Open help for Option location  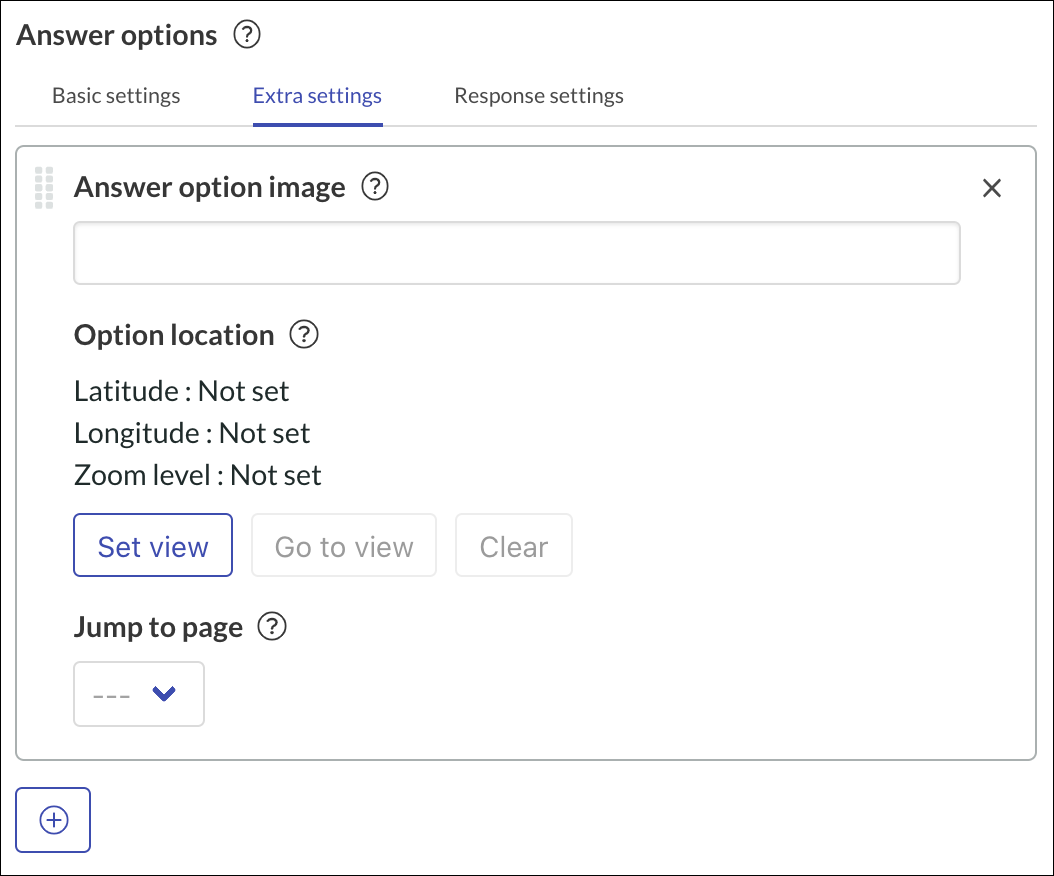(304, 335)
